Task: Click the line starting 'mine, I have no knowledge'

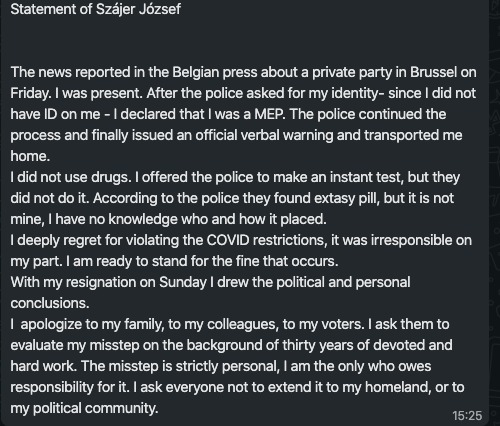Action: (168, 219)
